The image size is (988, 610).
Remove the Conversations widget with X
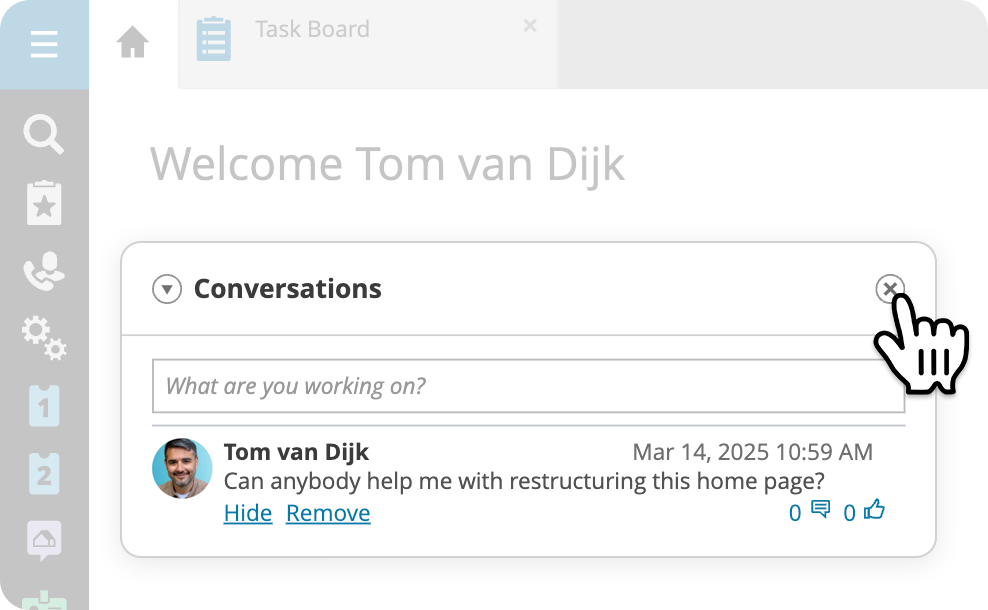pyautogui.click(x=890, y=289)
